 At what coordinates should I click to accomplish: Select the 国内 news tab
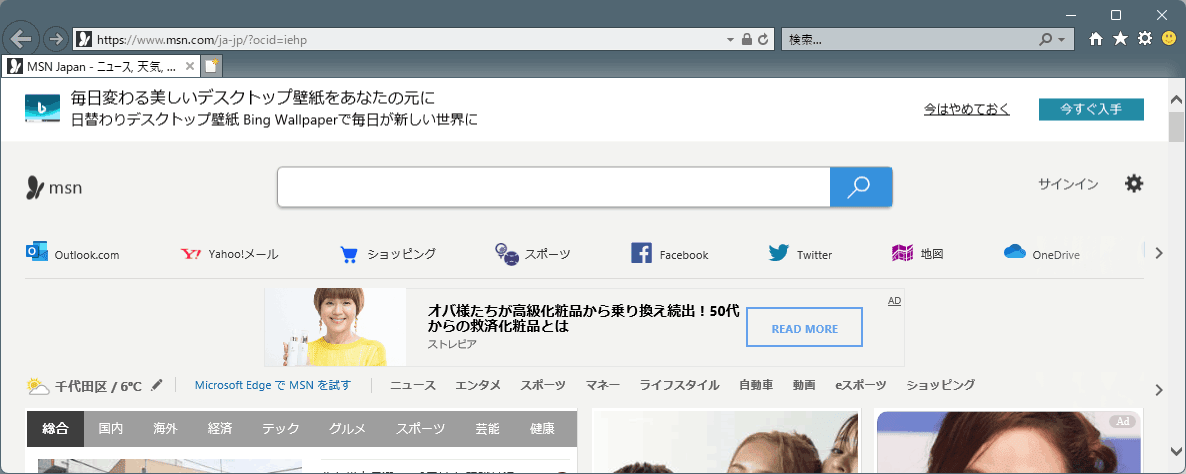pyautogui.click(x=111, y=429)
